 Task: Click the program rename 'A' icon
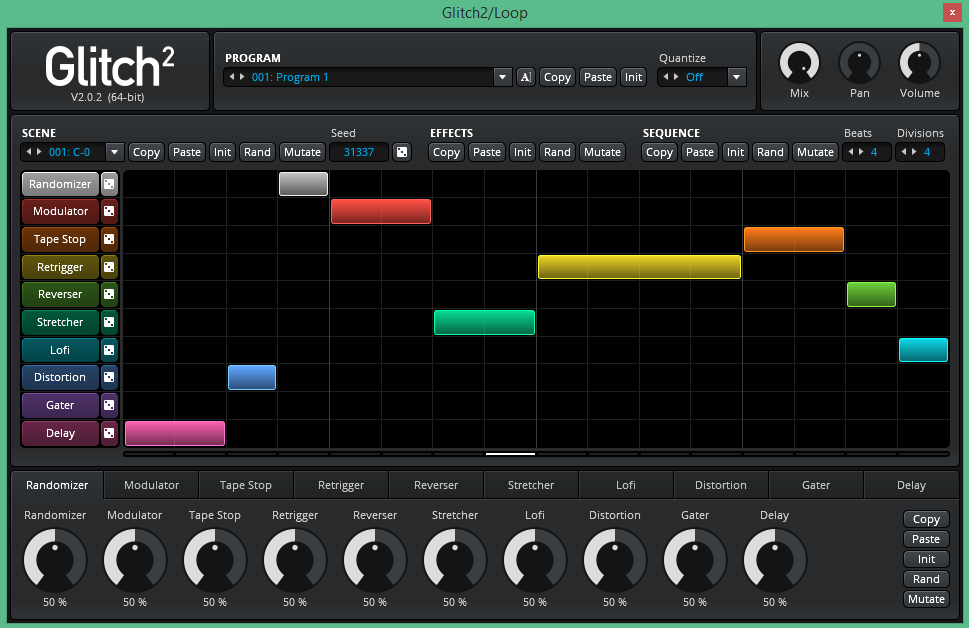[x=526, y=77]
